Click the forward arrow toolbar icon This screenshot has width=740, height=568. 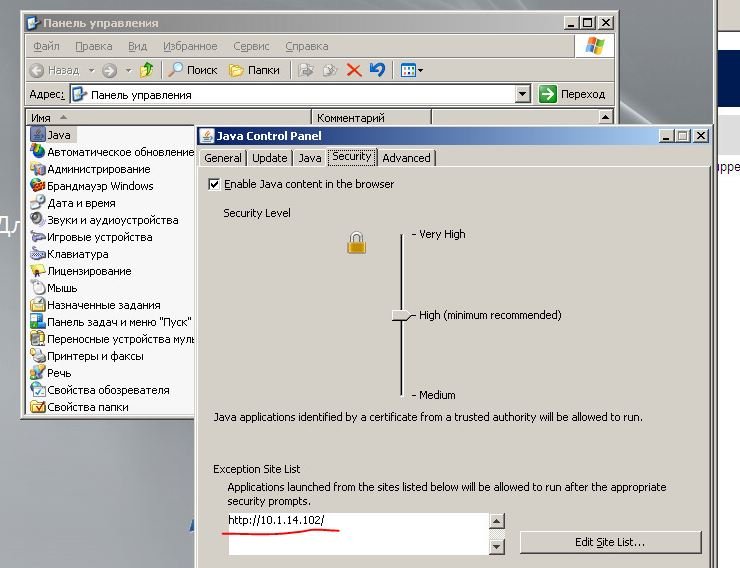tap(109, 71)
